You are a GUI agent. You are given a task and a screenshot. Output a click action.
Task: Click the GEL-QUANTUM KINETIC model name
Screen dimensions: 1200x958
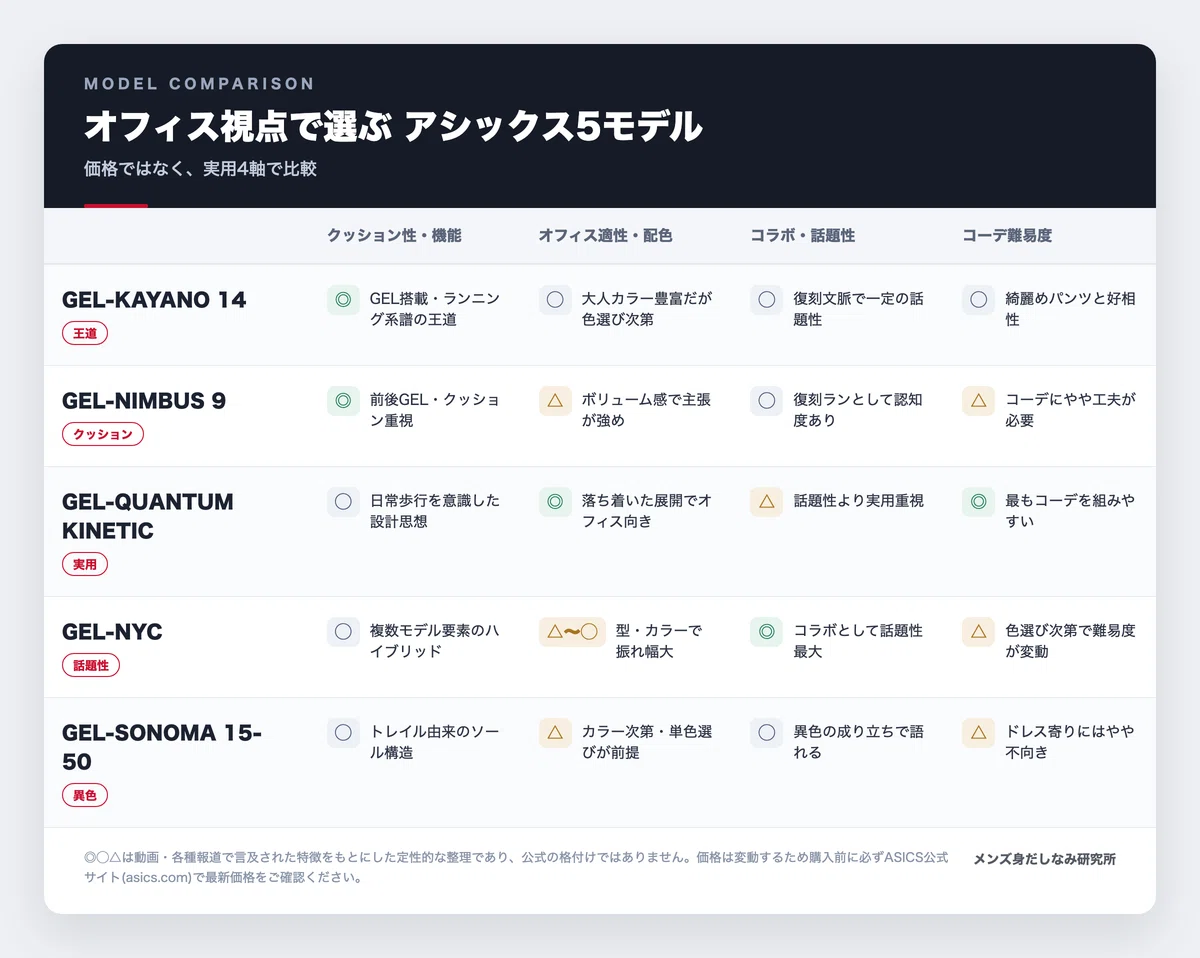(x=148, y=516)
